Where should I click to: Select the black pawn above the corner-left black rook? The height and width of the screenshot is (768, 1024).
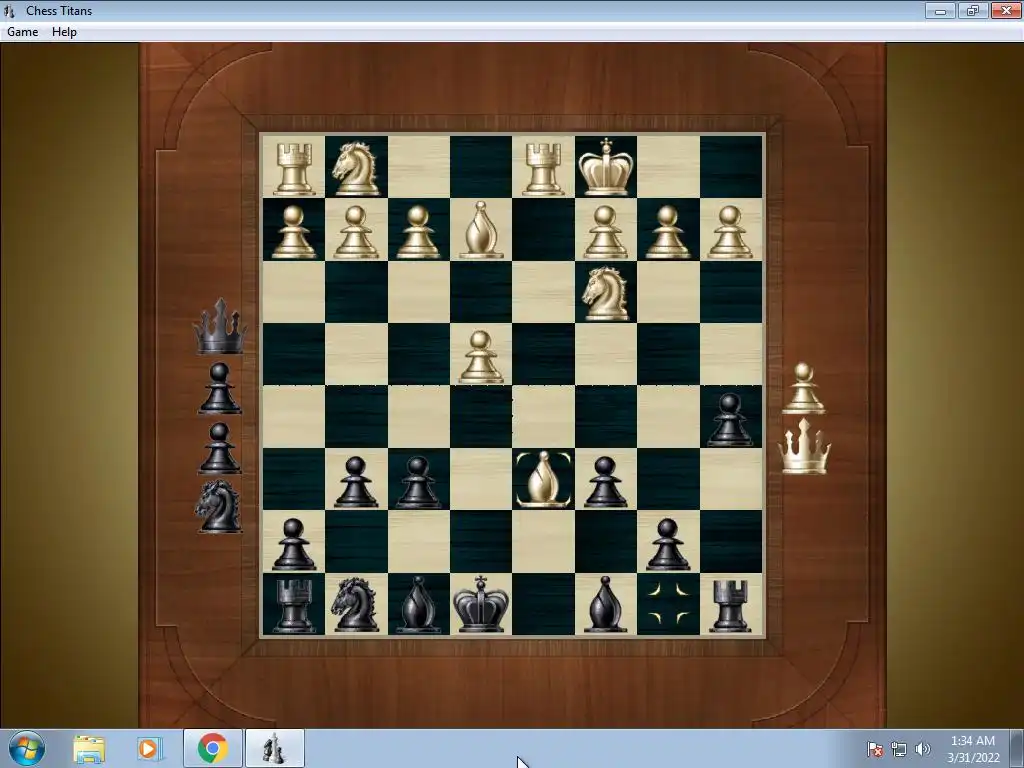point(294,545)
